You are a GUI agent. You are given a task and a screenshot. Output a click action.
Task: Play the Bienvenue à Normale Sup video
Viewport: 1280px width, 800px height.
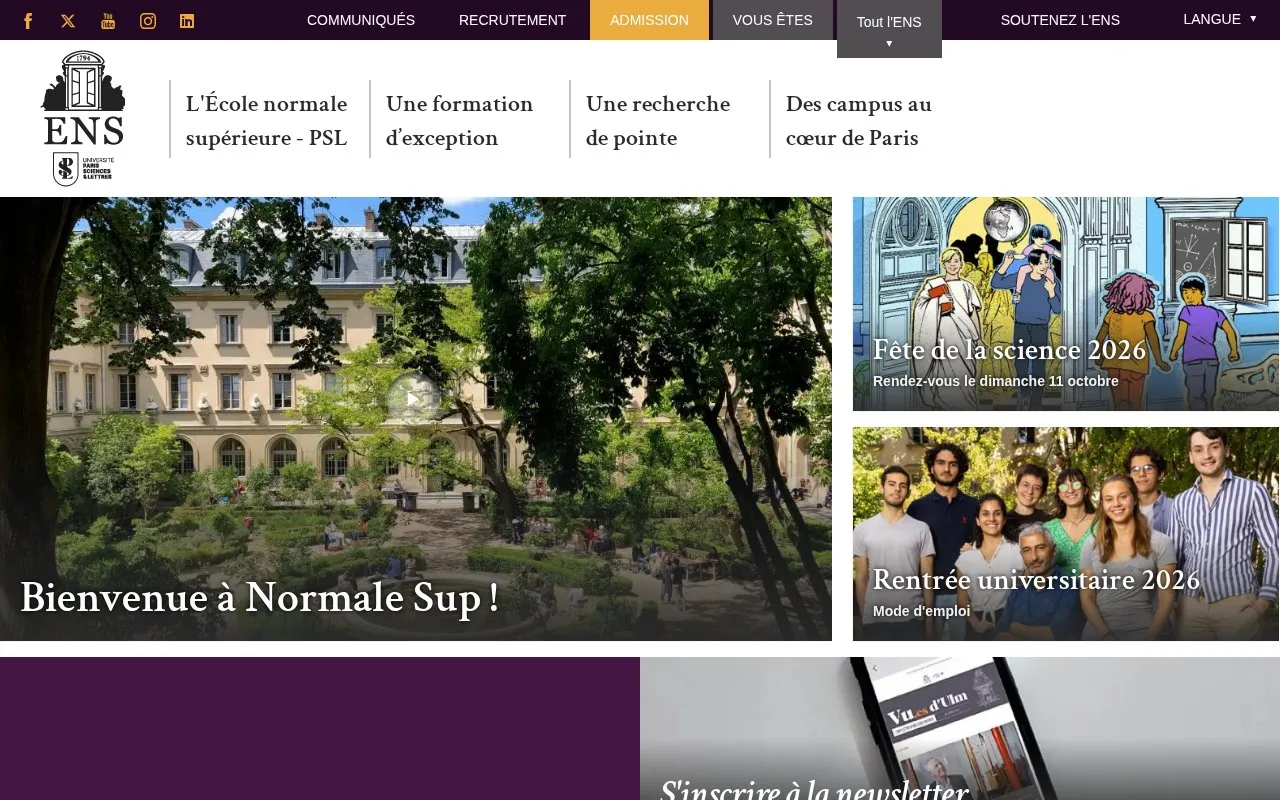tap(413, 399)
